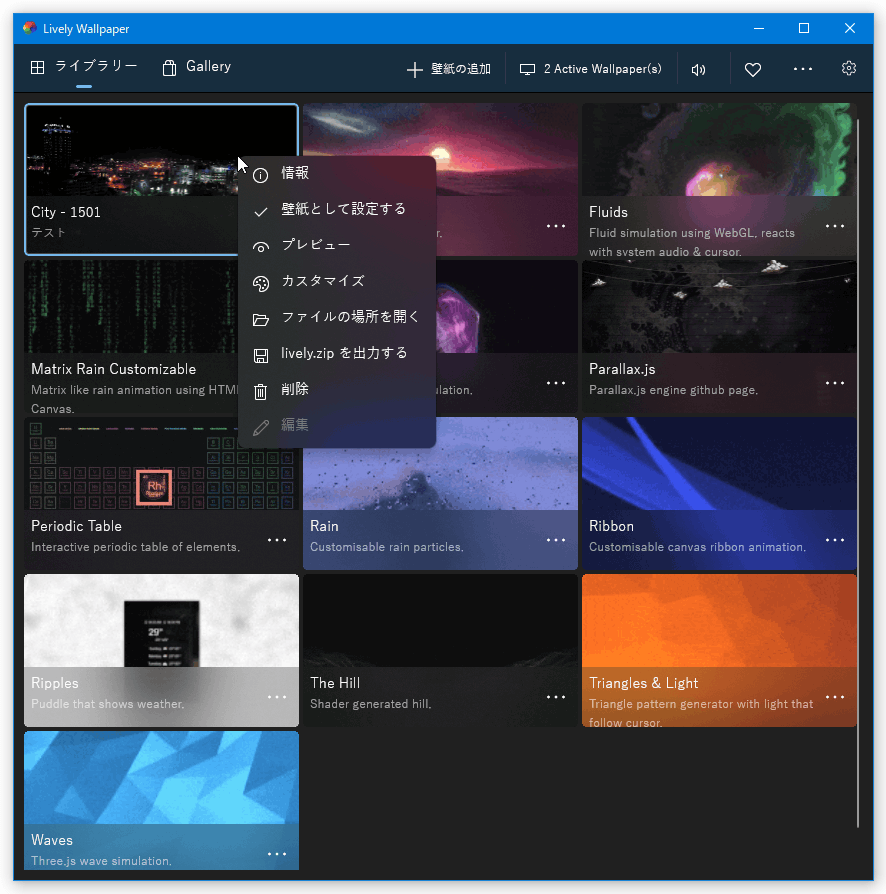
Task: Select 削除 from the context menu
Action: pyautogui.click(x=337, y=389)
